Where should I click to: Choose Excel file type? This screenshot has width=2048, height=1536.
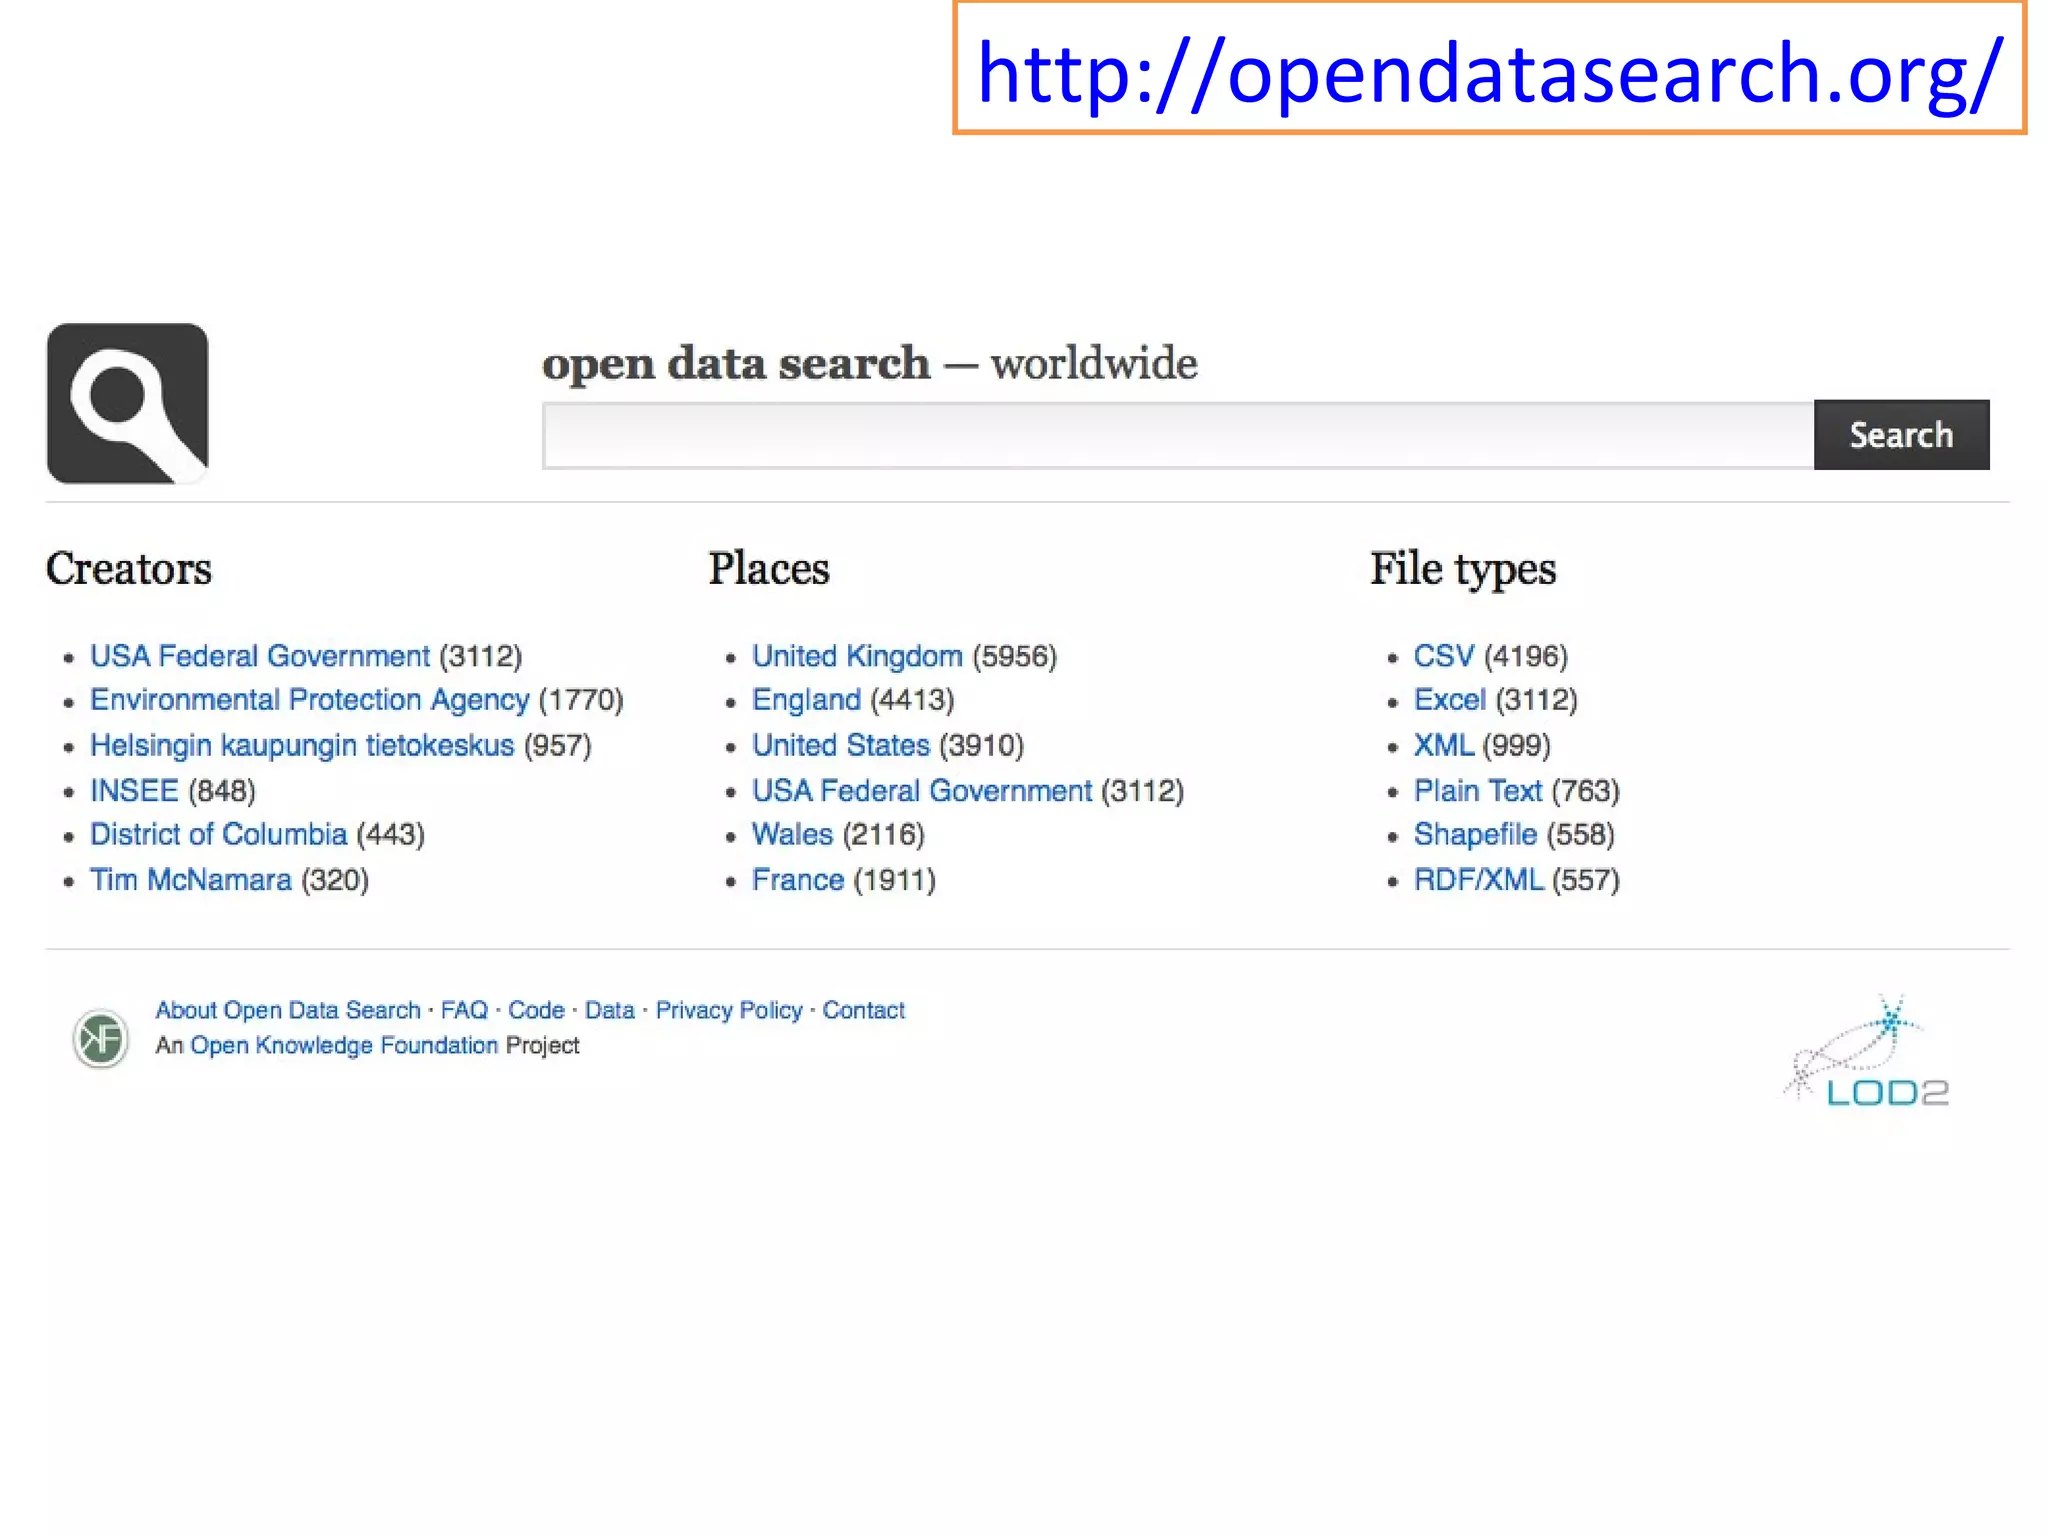pos(1450,700)
